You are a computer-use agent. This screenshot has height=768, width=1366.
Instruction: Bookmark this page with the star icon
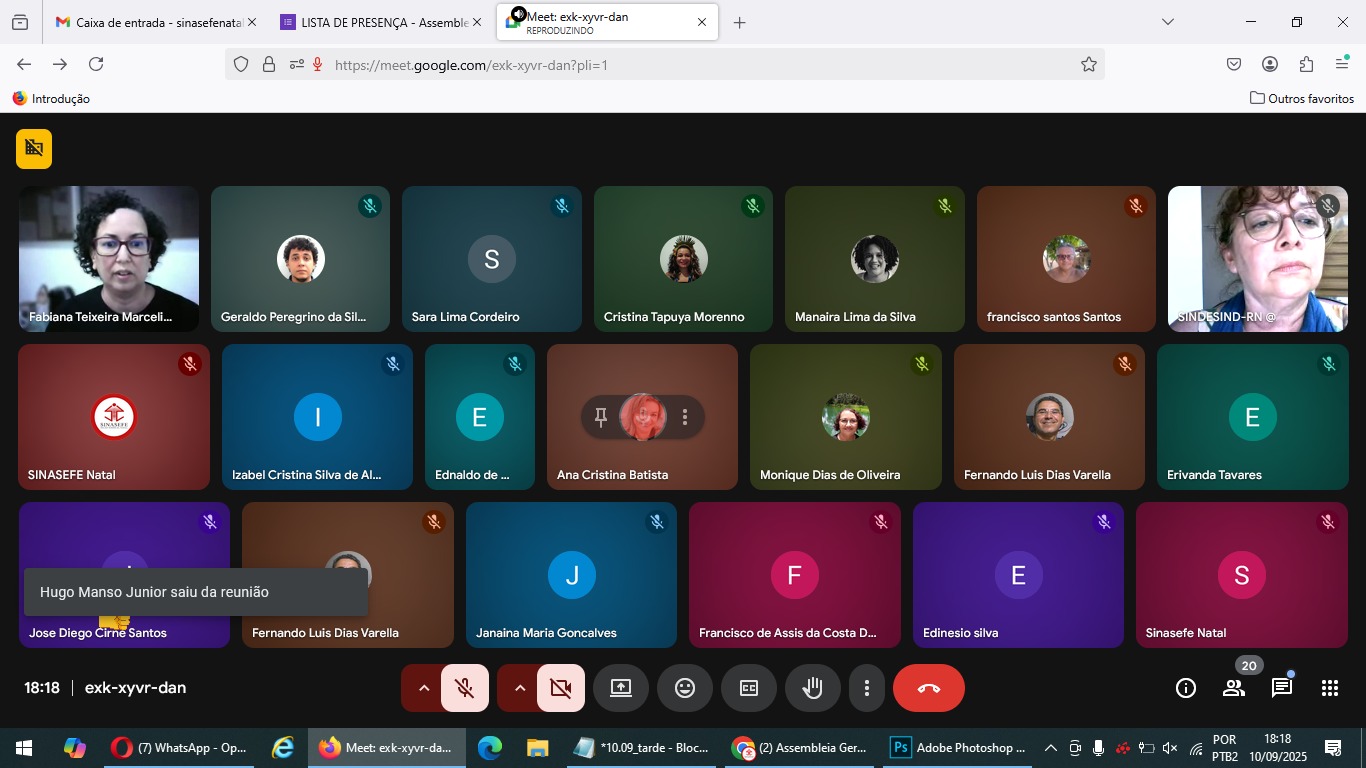(1089, 65)
